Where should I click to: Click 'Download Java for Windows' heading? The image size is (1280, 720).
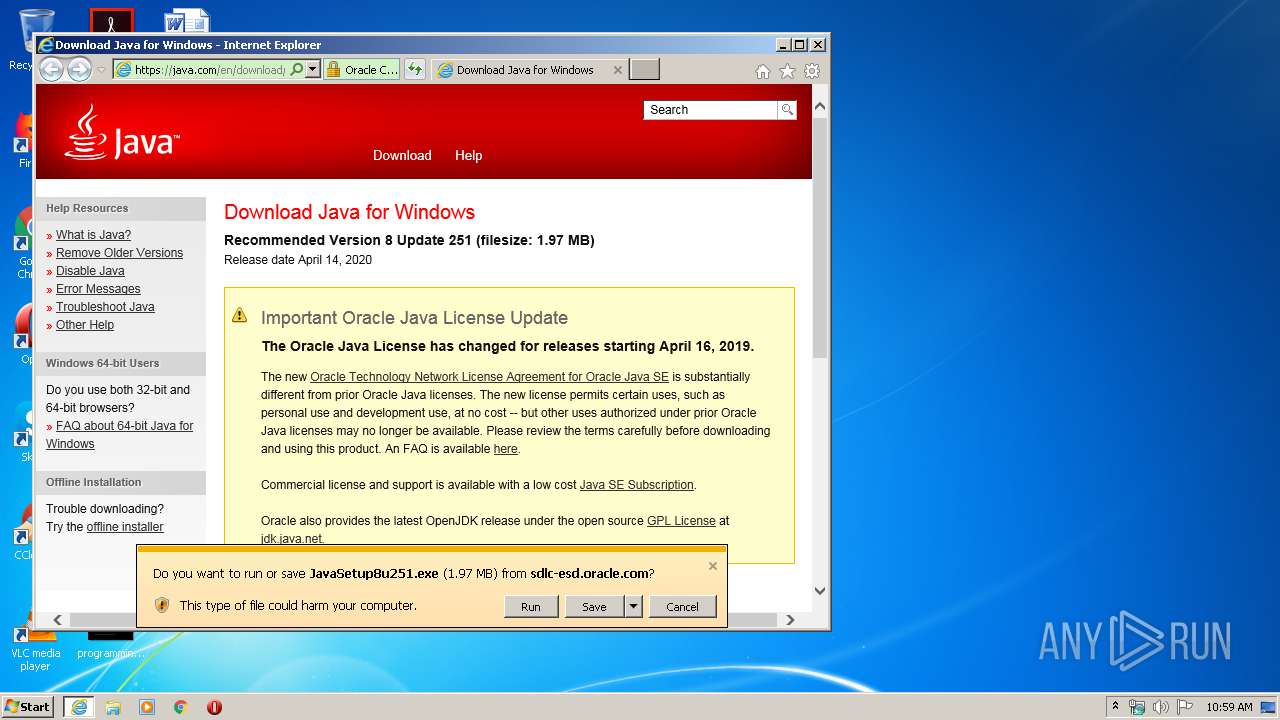pos(349,212)
